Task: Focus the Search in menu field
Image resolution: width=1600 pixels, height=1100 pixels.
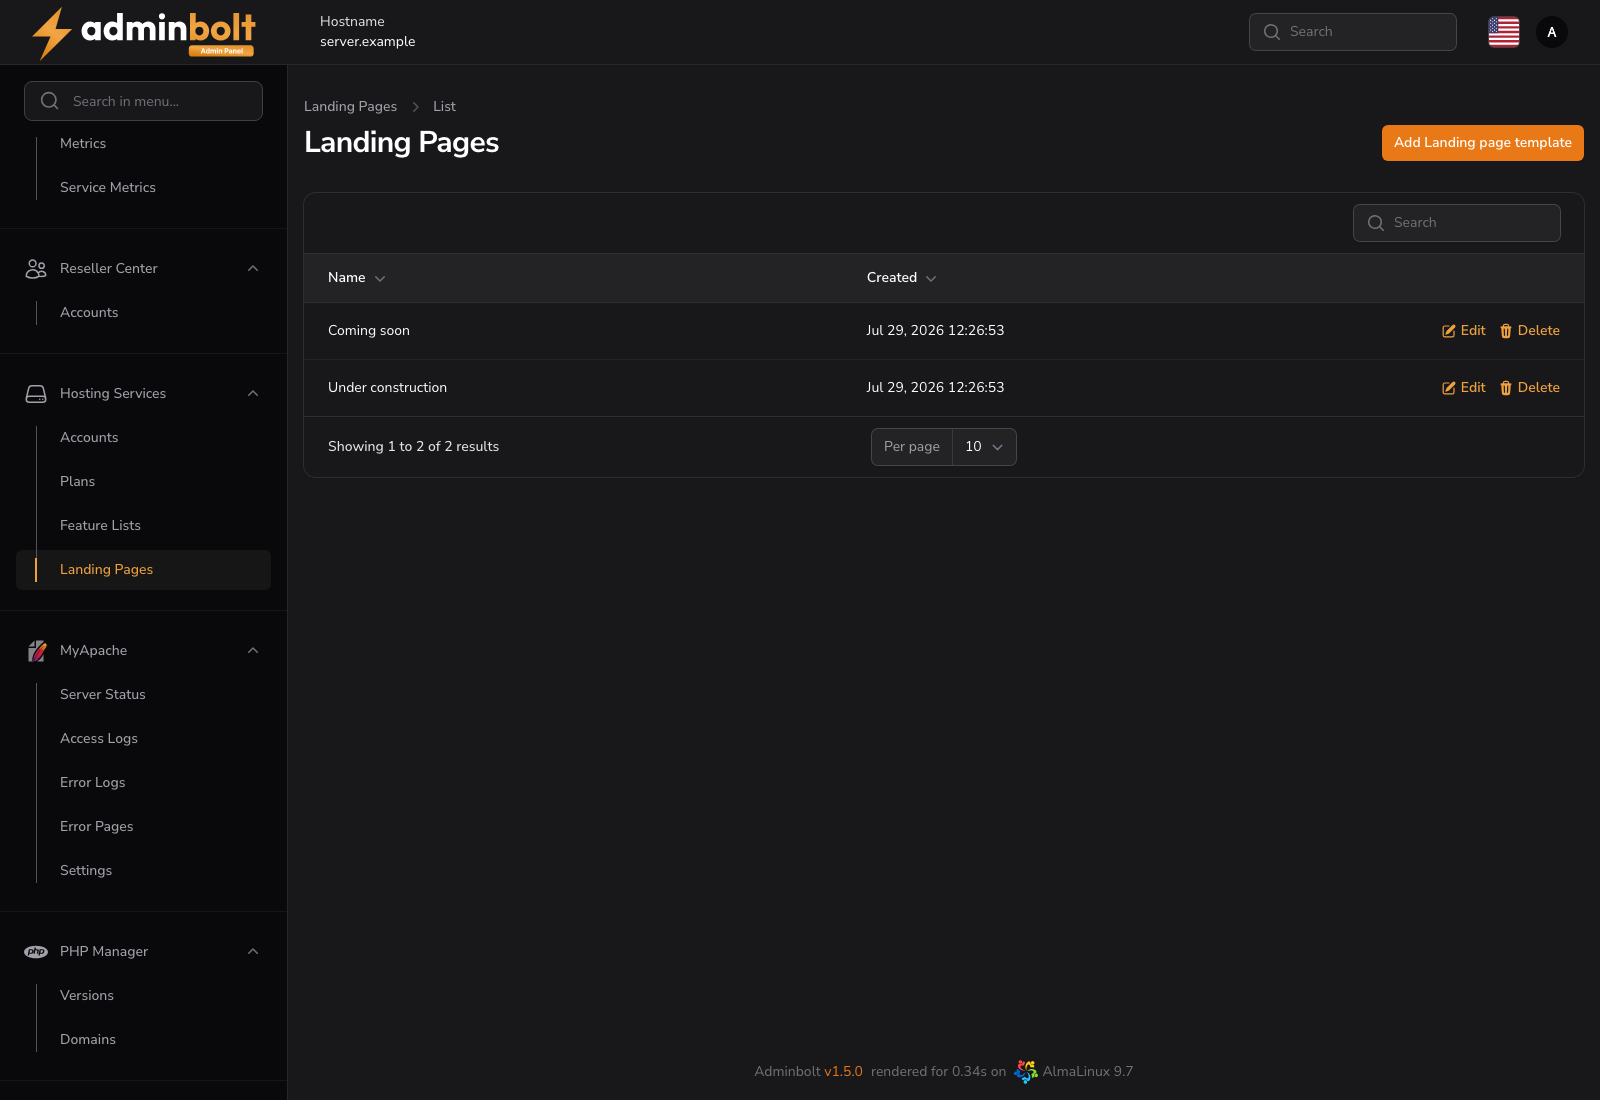Action: (143, 101)
